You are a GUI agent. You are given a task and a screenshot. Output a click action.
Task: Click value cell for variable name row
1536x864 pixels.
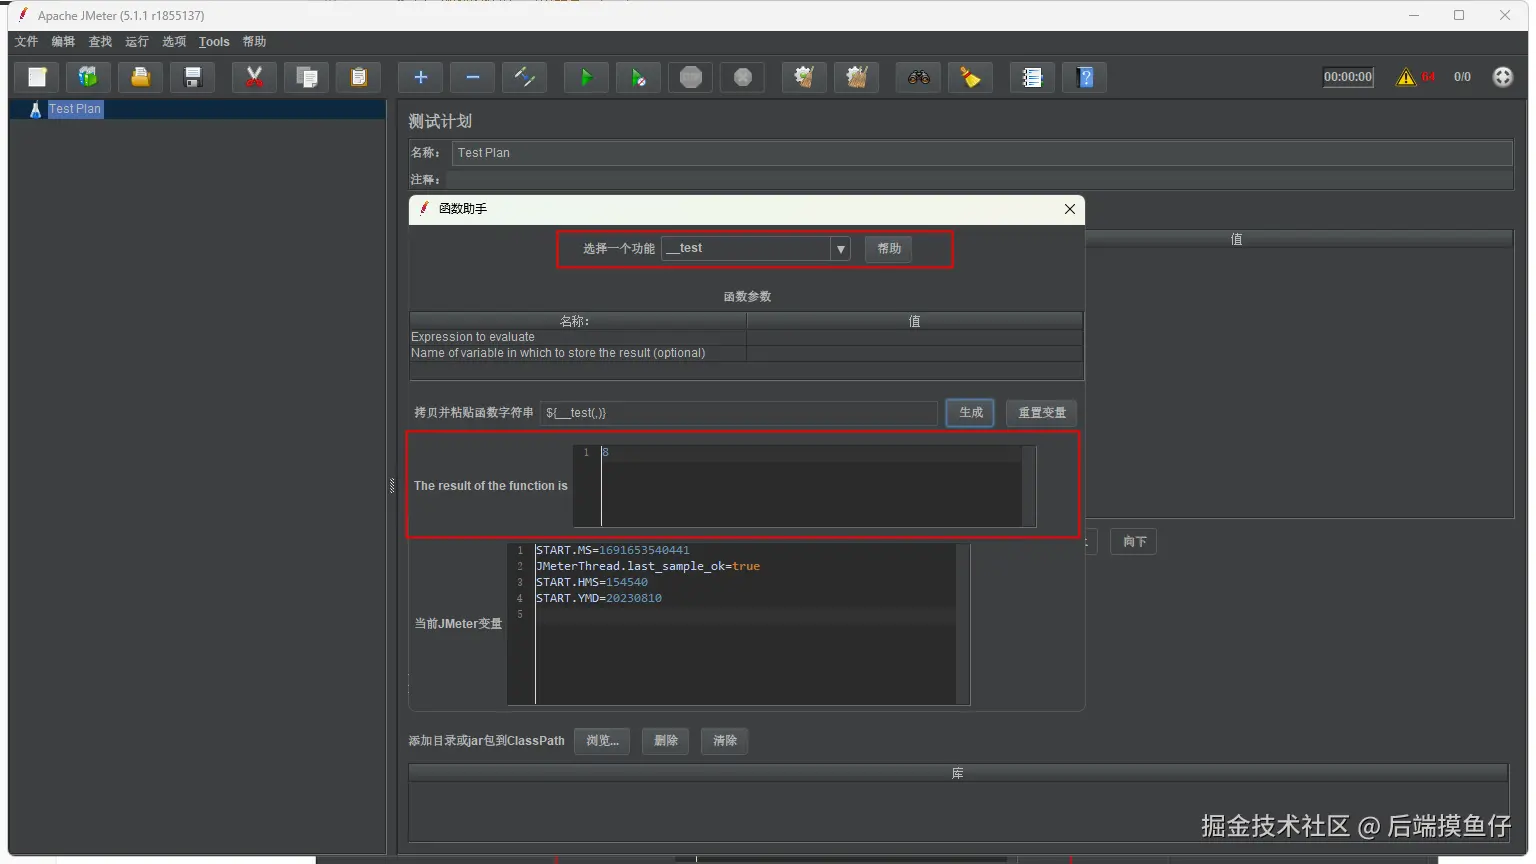point(914,353)
